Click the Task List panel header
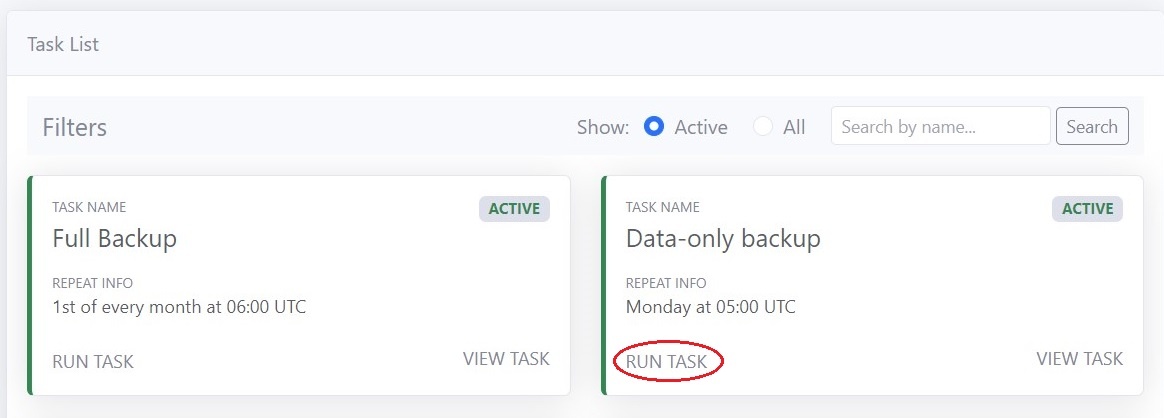The height and width of the screenshot is (418, 1164). (63, 45)
